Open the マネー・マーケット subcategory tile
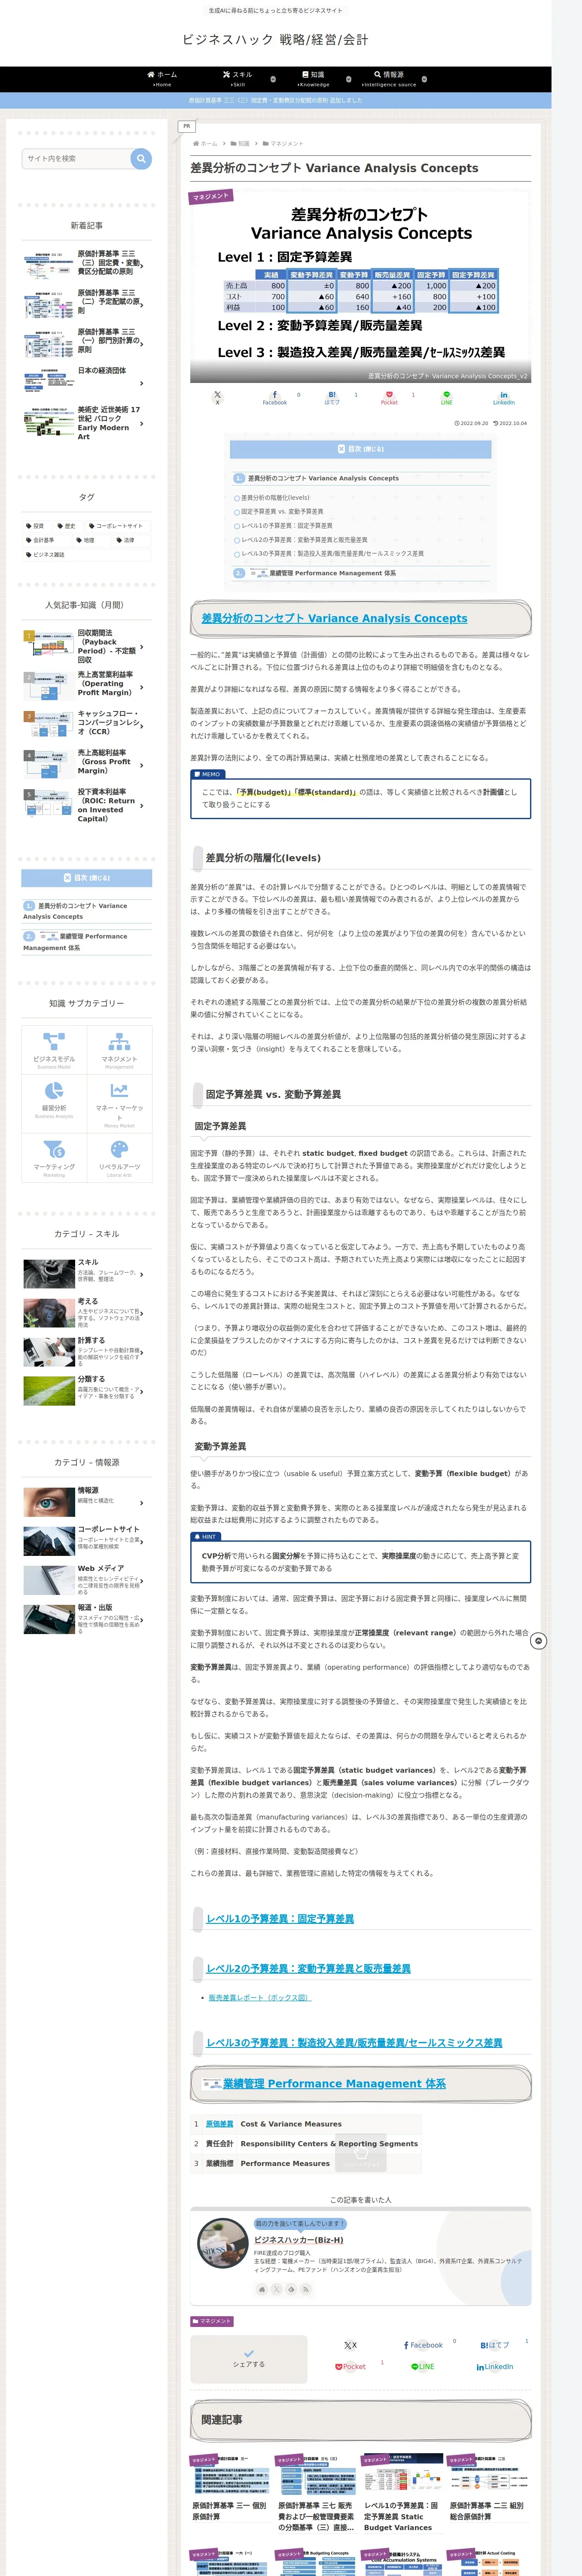582x2576 pixels. [119, 1103]
